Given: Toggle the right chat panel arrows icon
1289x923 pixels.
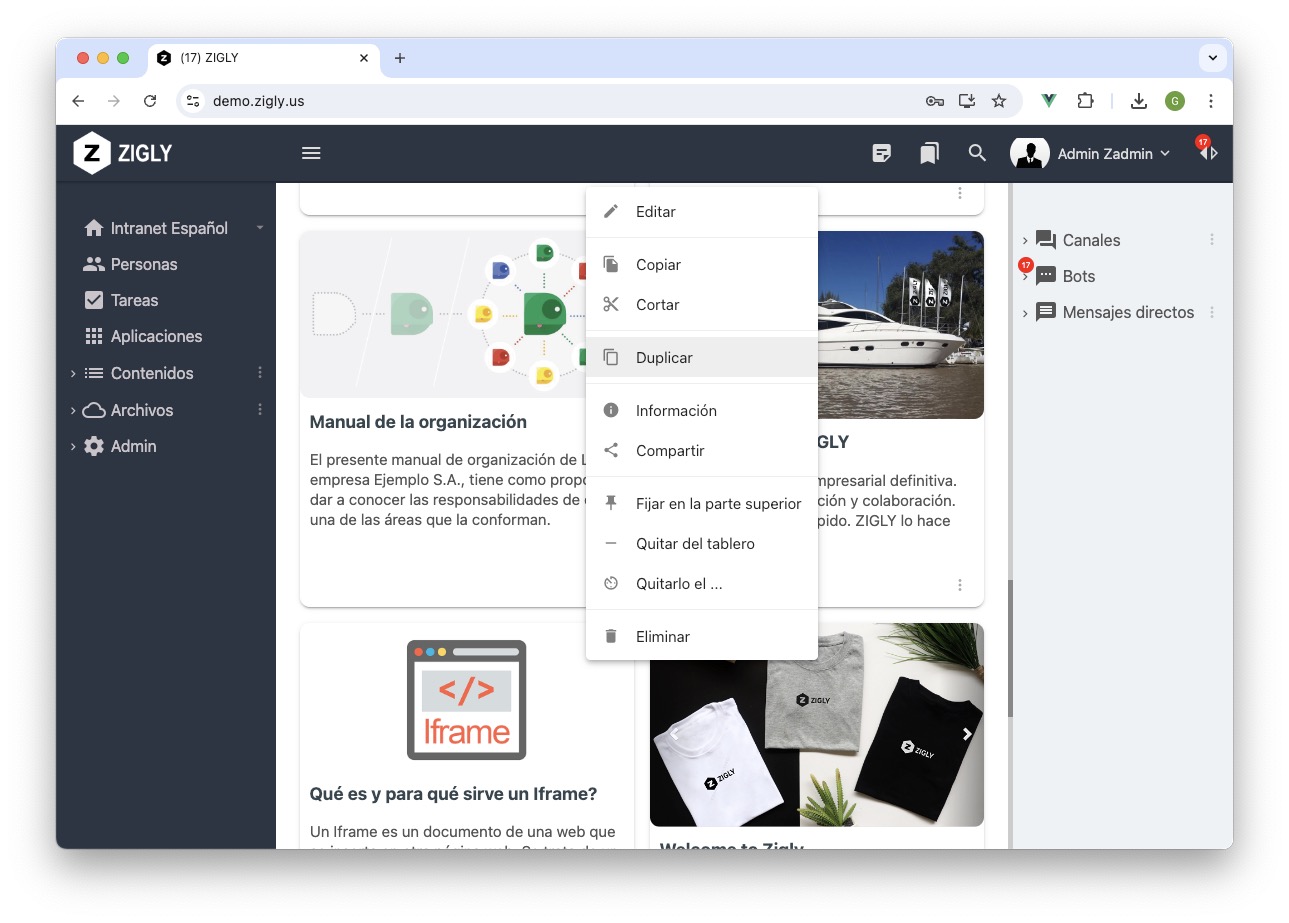Looking at the screenshot, I should 1208,153.
